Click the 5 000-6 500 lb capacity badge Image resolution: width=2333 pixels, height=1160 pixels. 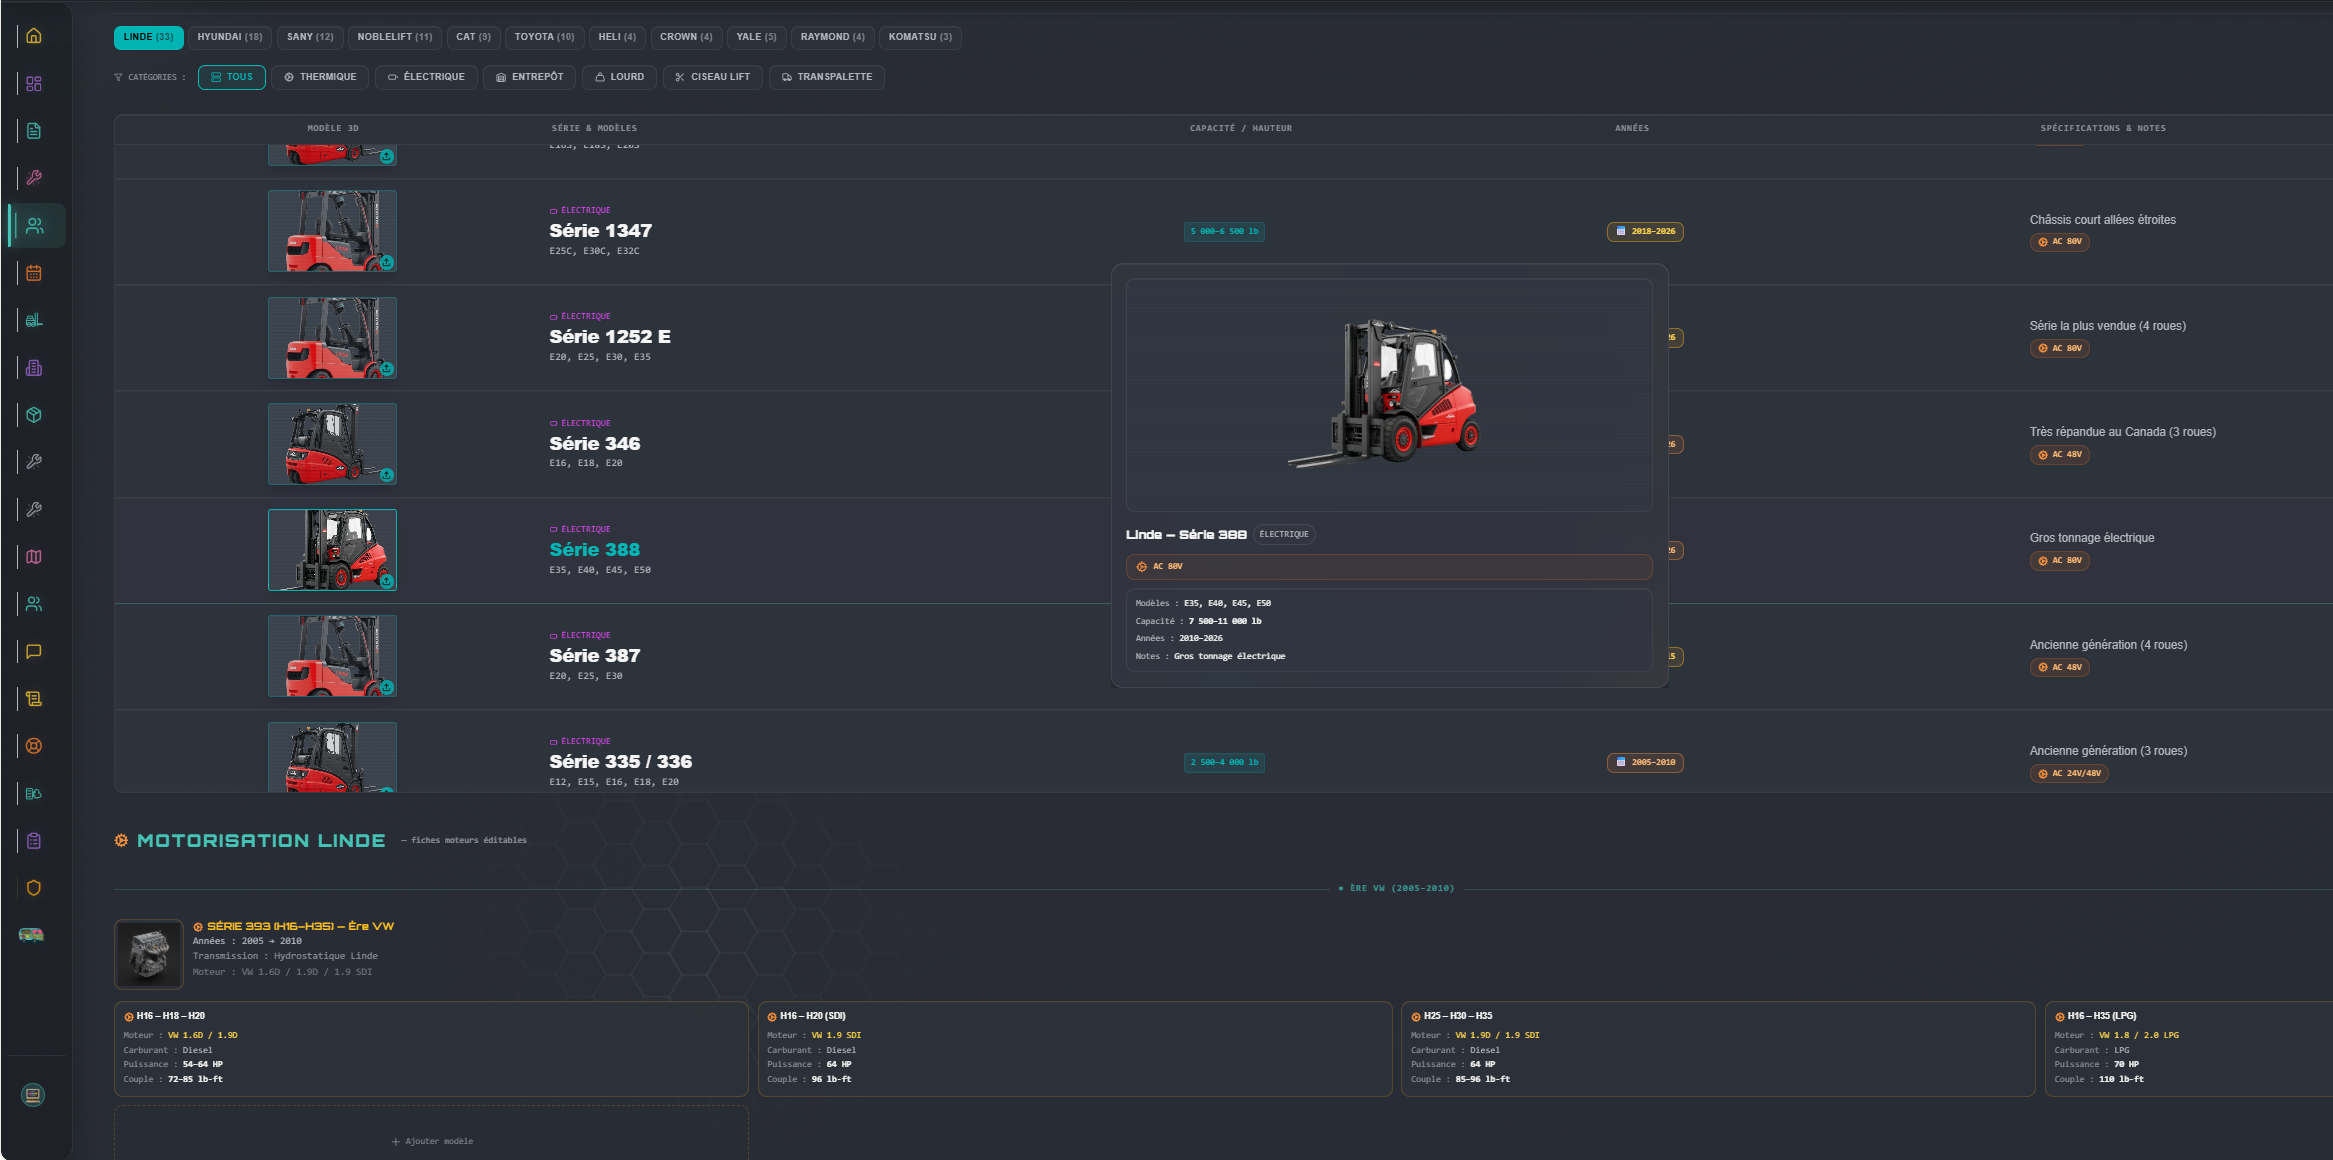click(1224, 232)
